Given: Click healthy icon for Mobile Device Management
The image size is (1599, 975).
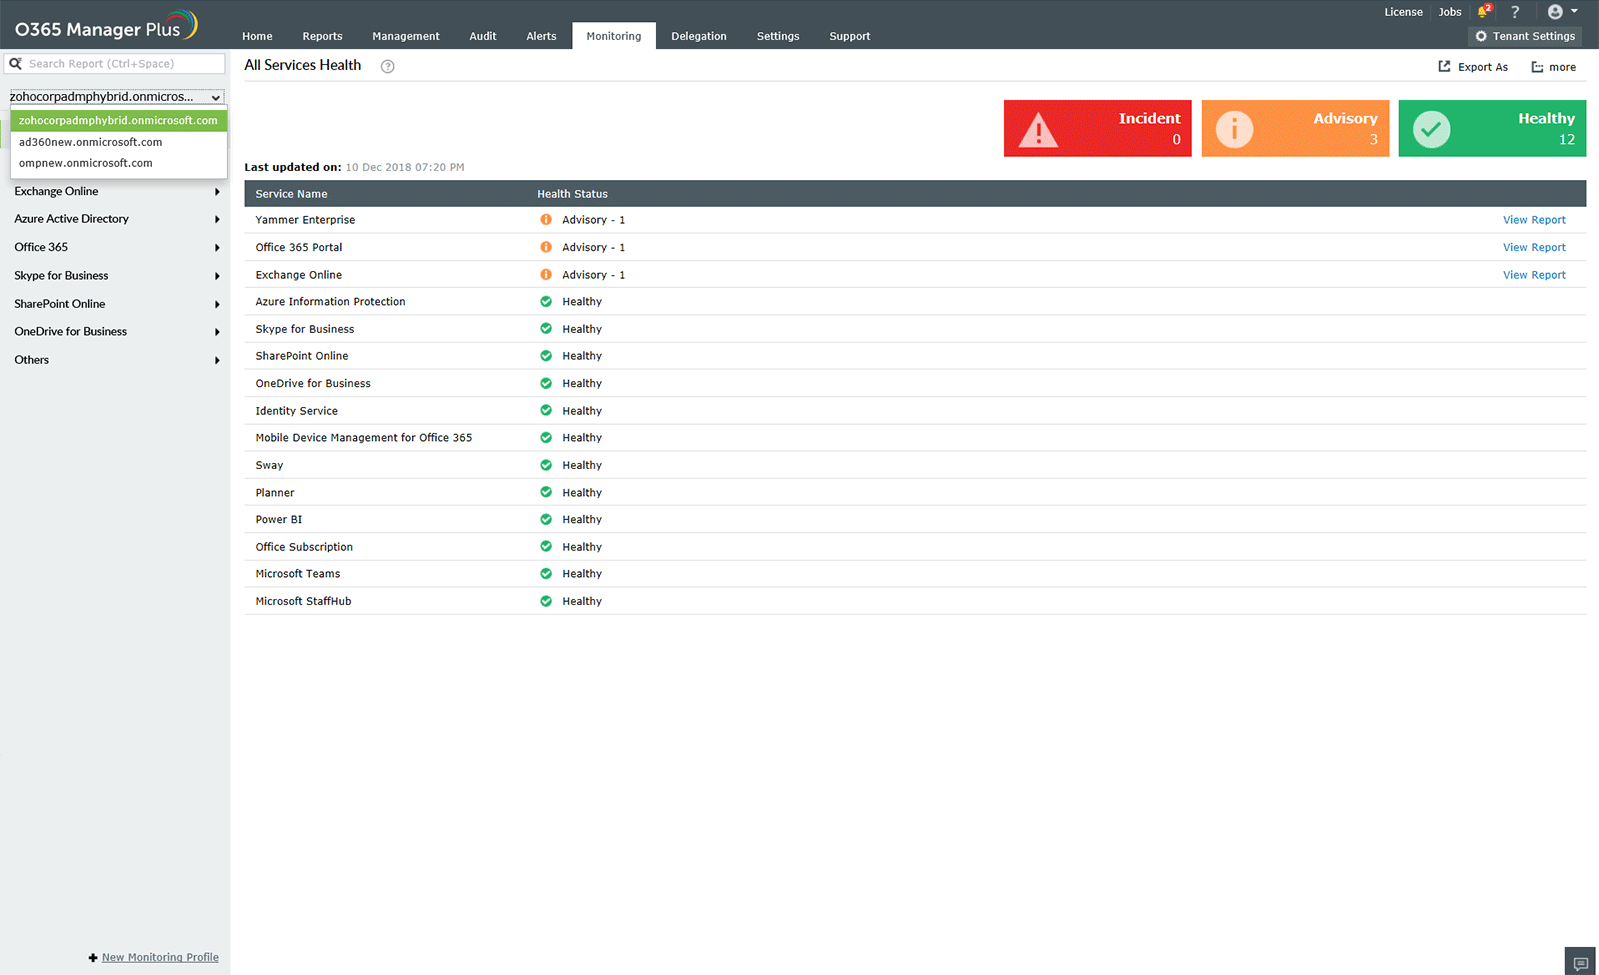Looking at the screenshot, I should pyautogui.click(x=546, y=437).
